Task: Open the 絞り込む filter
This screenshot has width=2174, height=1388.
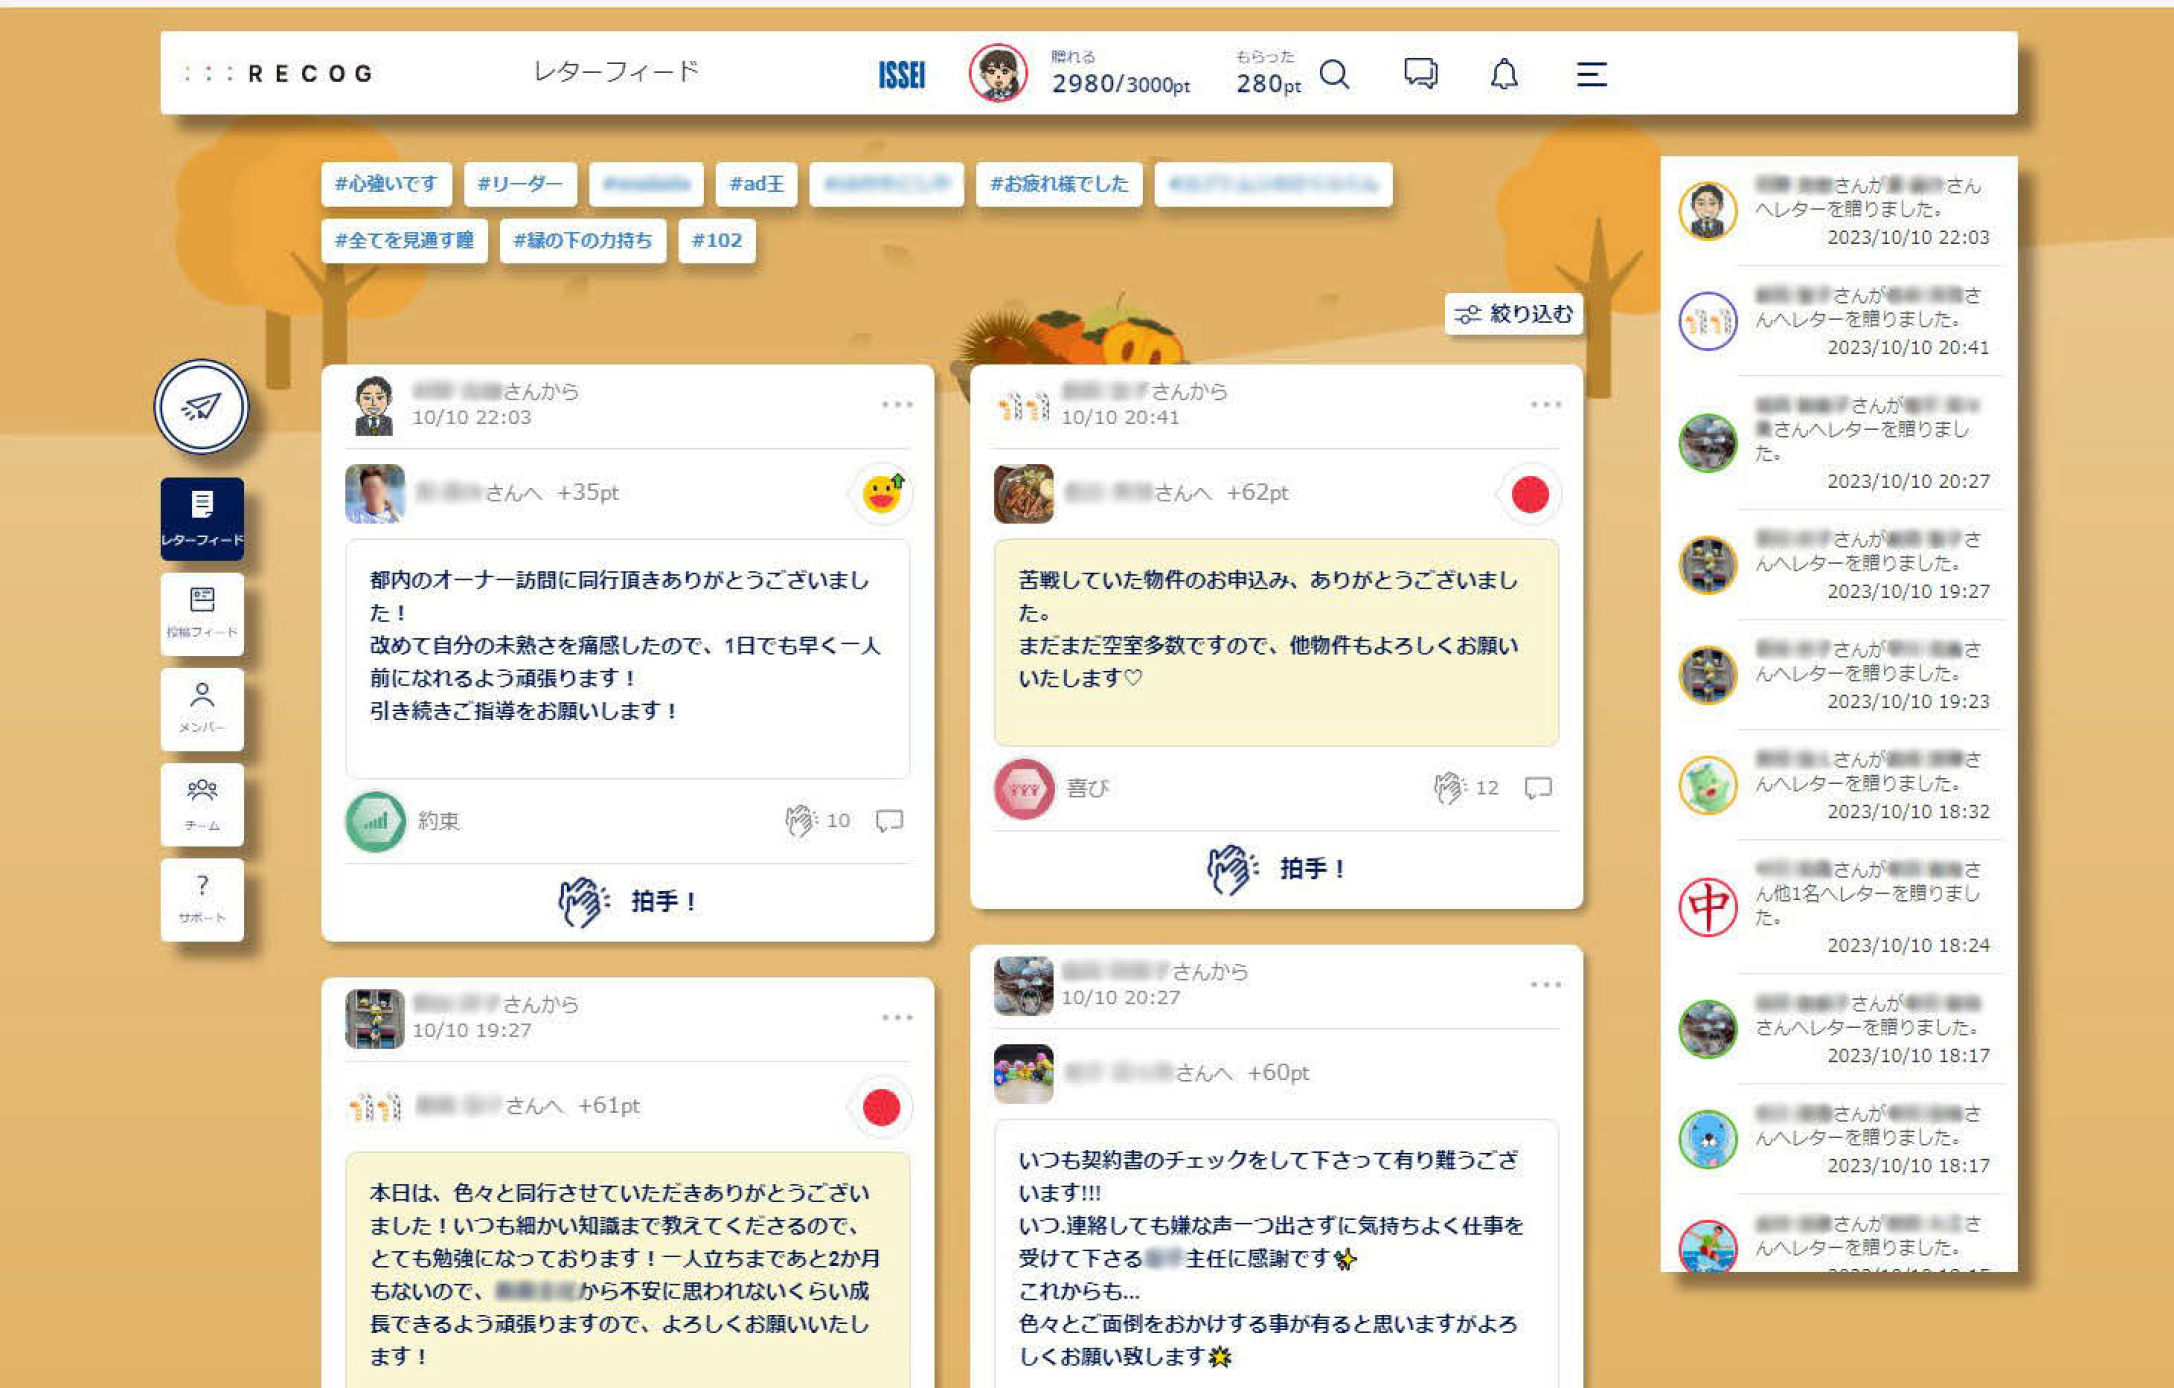Action: (x=1513, y=314)
